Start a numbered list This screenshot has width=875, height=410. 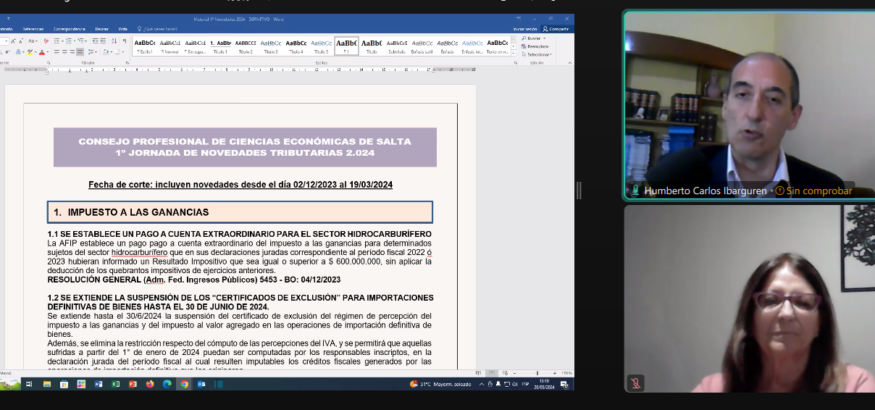tap(68, 41)
